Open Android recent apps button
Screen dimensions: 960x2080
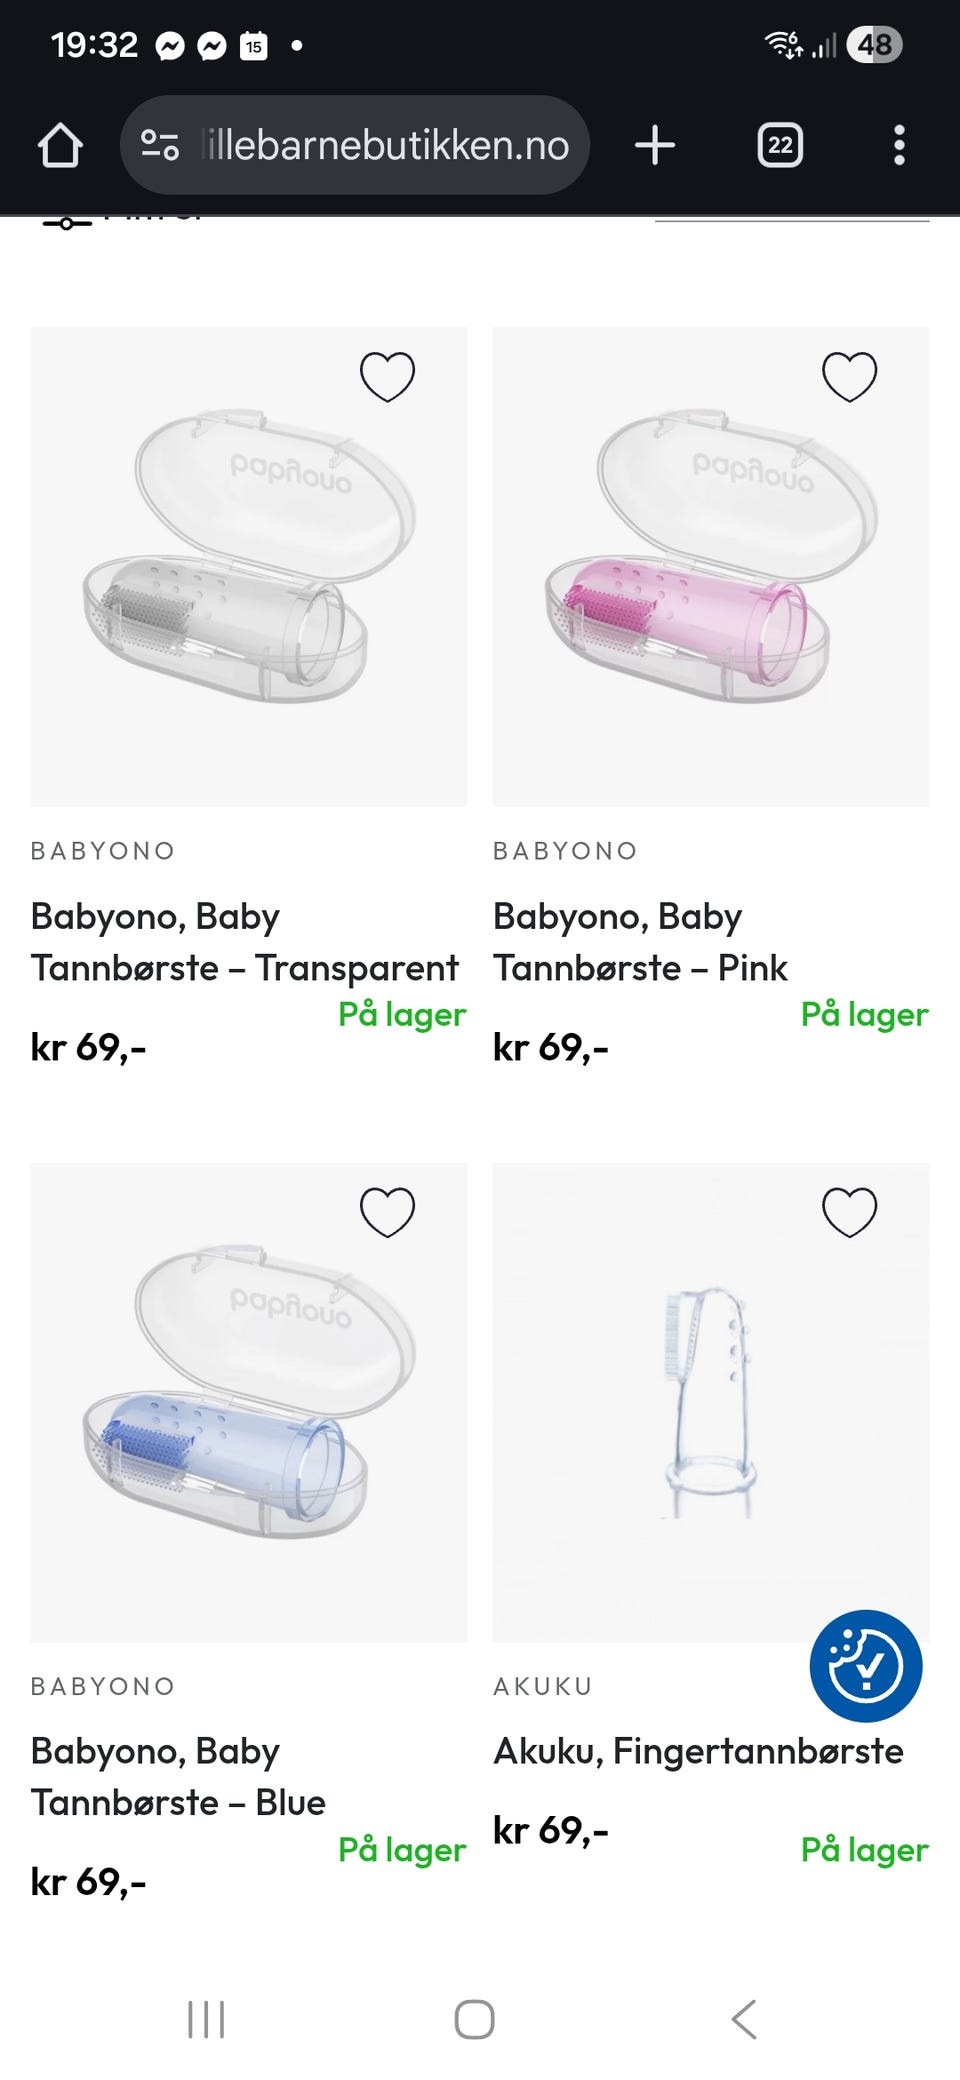[x=206, y=2019]
